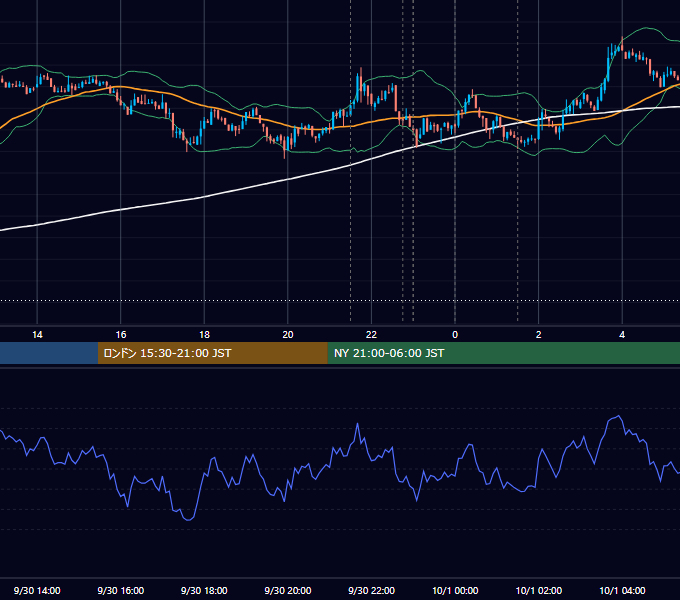Select the 0 hour label on price chart
This screenshot has width=680, height=600.
455,335
